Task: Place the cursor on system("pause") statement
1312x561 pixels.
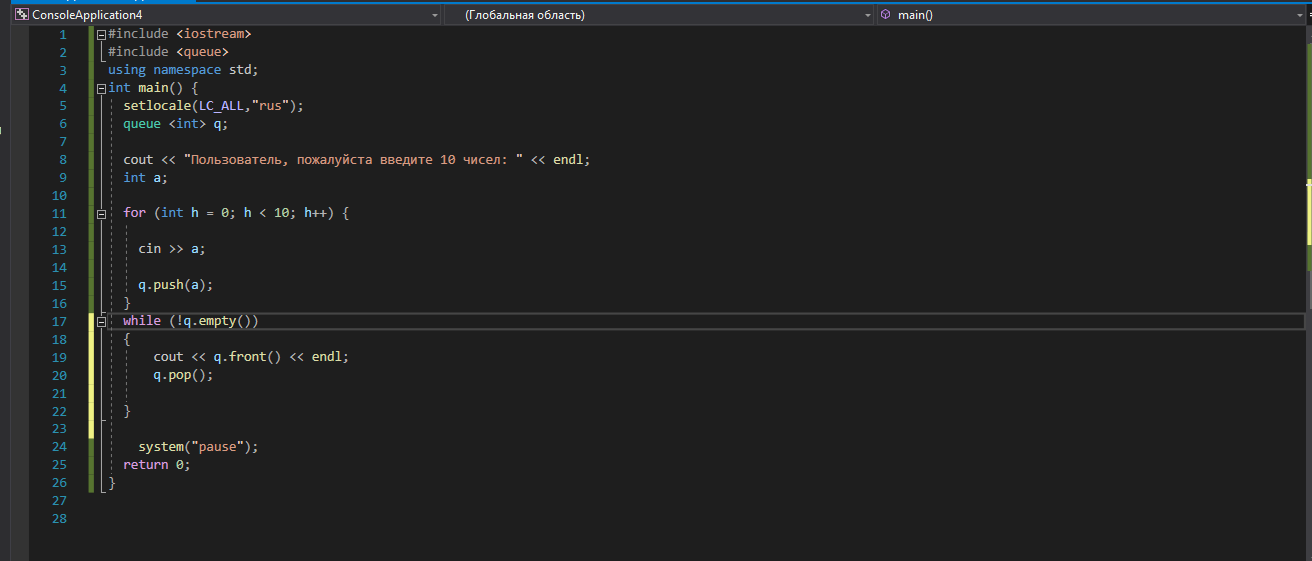Action: 198,447
